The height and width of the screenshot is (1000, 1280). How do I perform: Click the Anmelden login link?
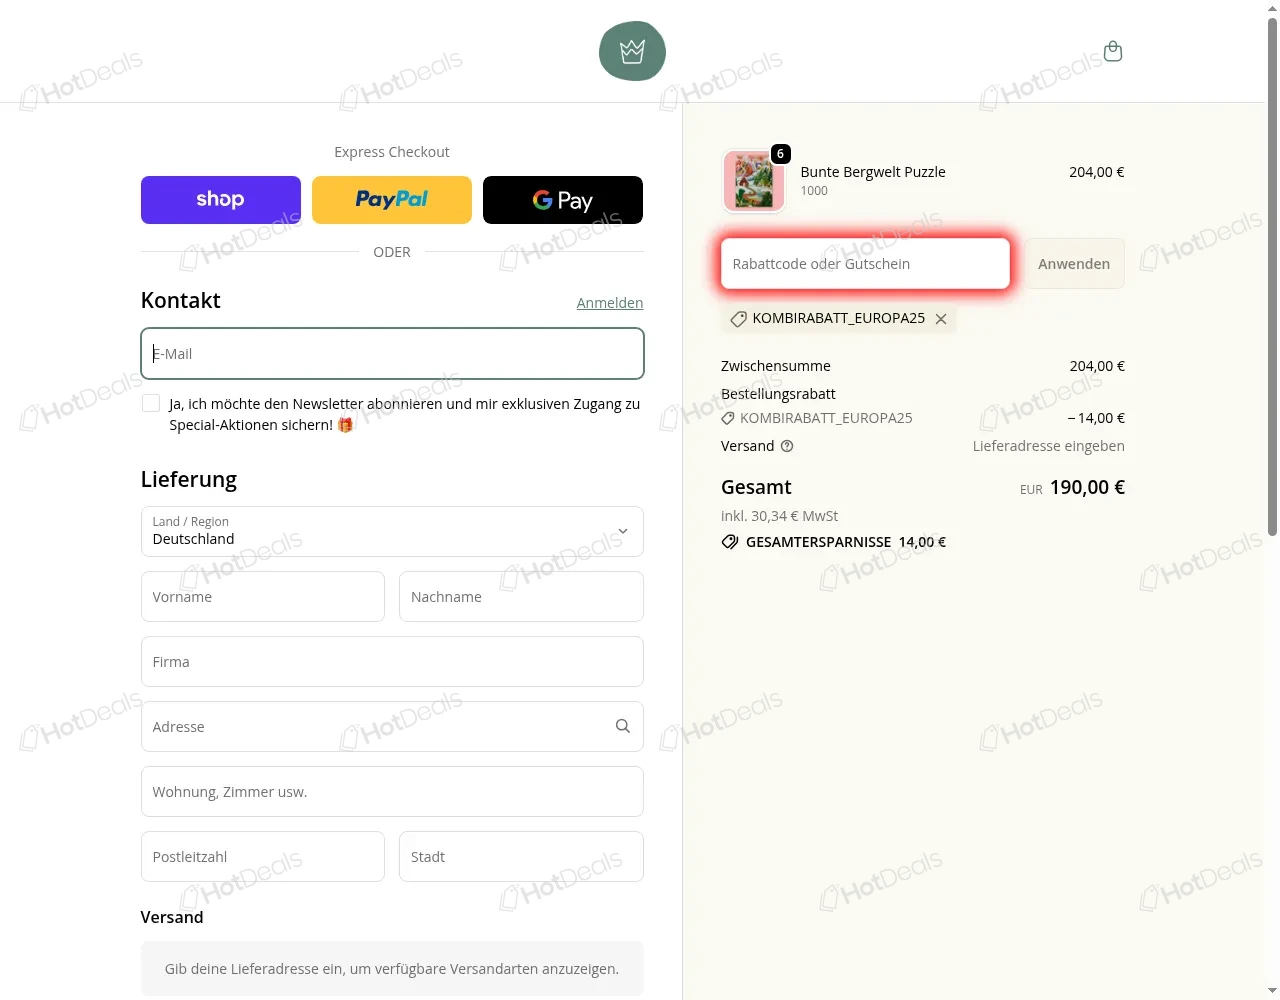pos(610,303)
